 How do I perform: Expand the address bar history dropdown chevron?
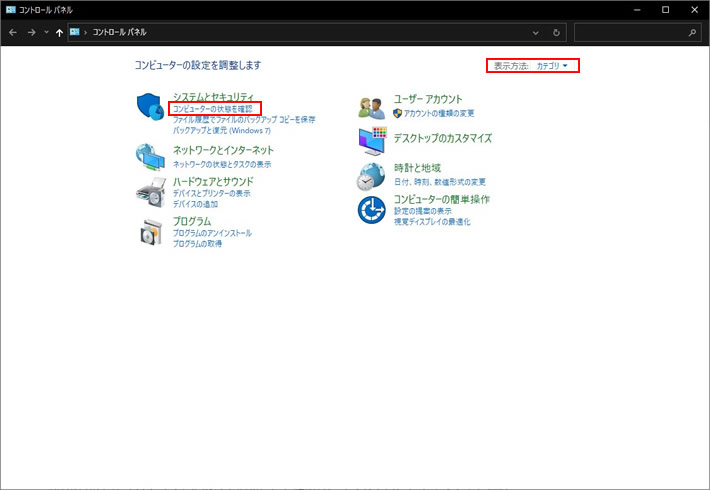pyautogui.click(x=536, y=33)
